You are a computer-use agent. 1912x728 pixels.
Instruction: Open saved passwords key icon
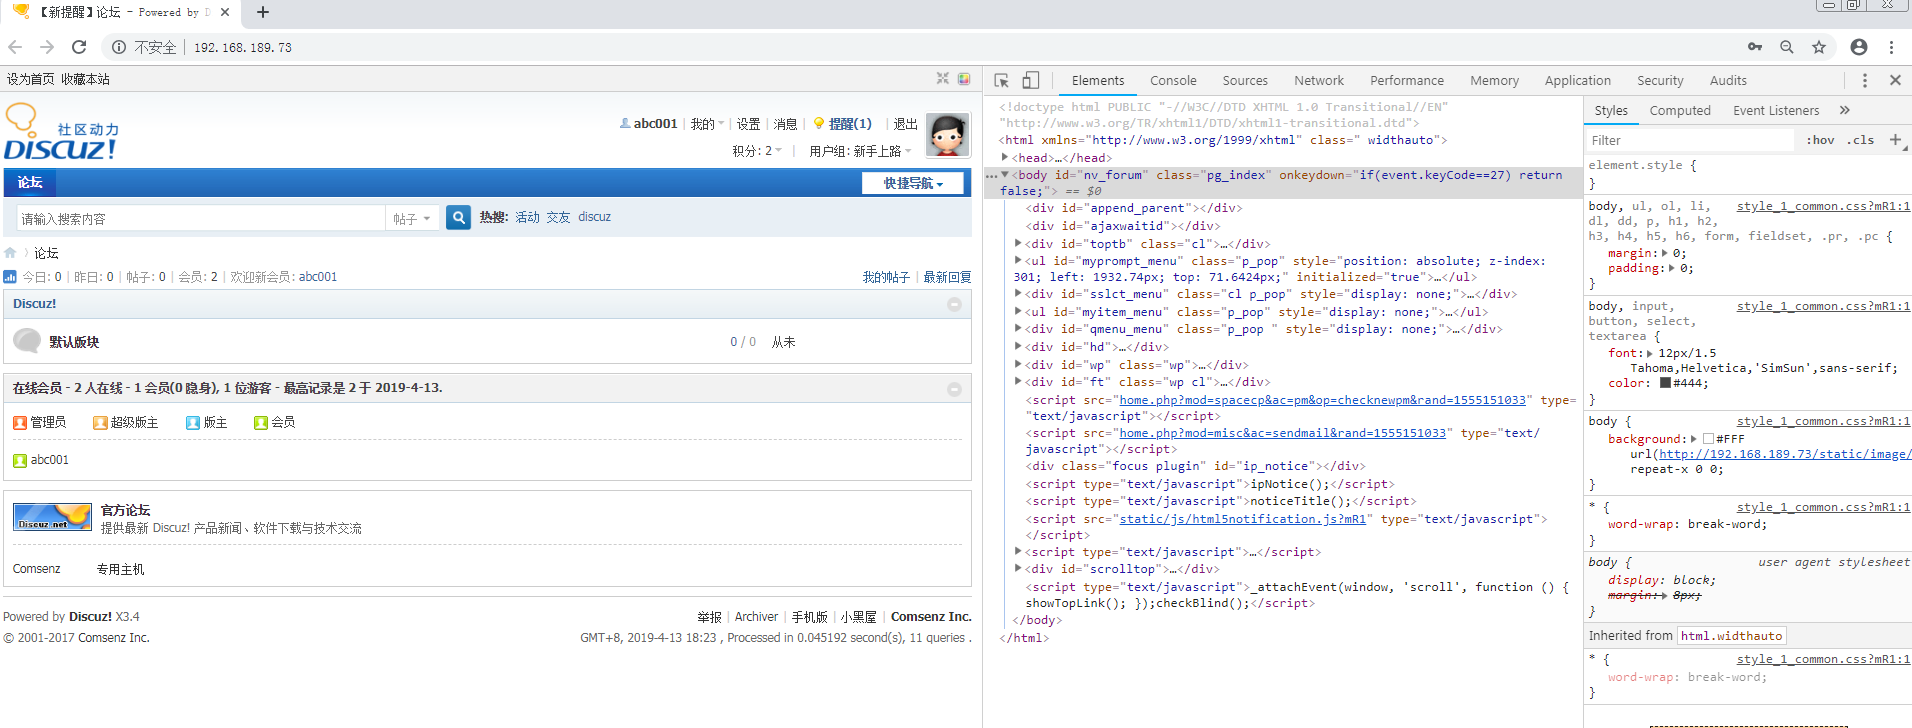point(1755,47)
